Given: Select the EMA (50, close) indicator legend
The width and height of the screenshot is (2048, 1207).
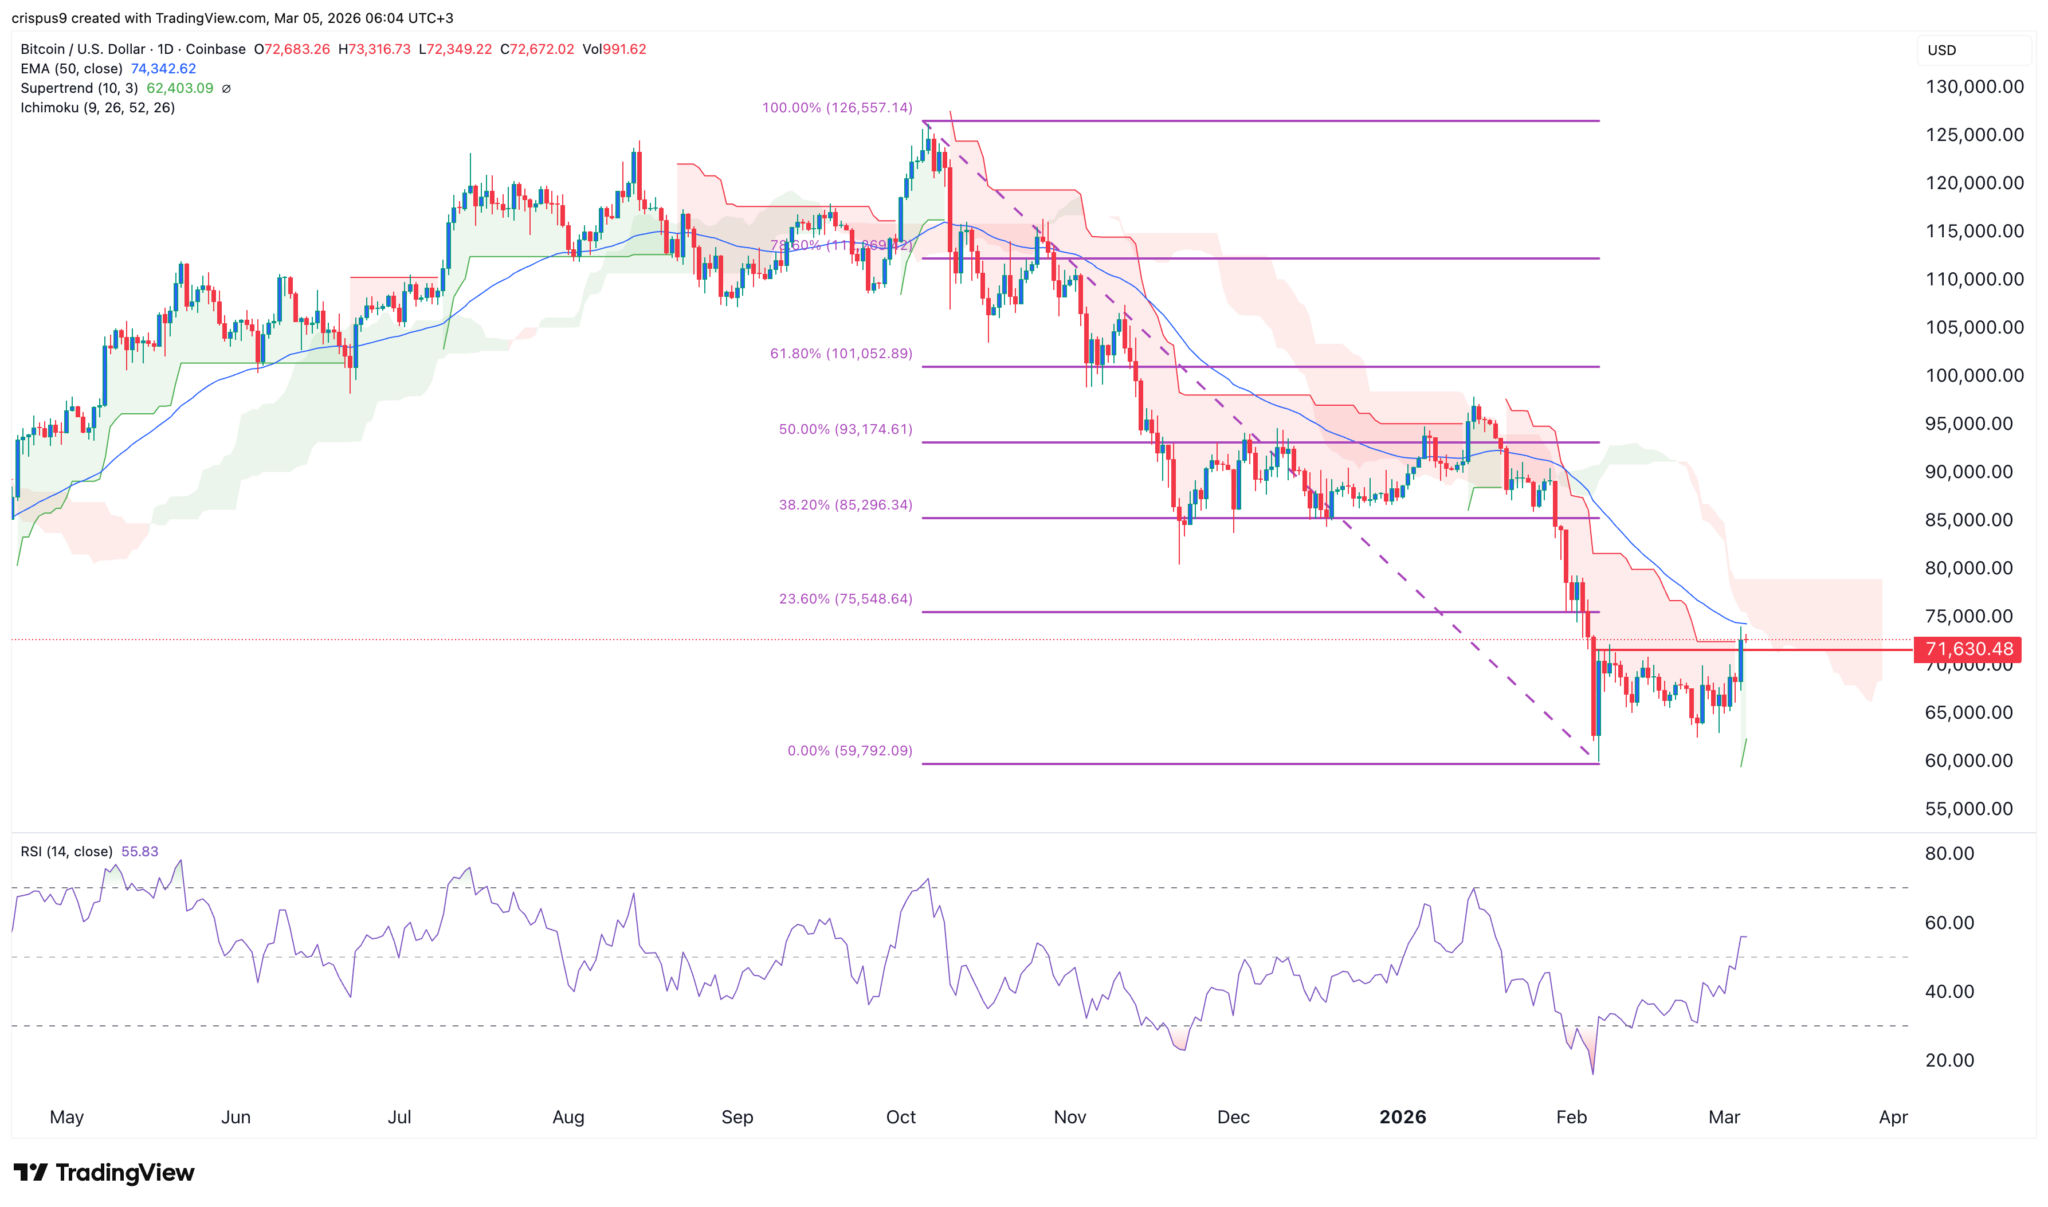Looking at the screenshot, I should 71,69.
